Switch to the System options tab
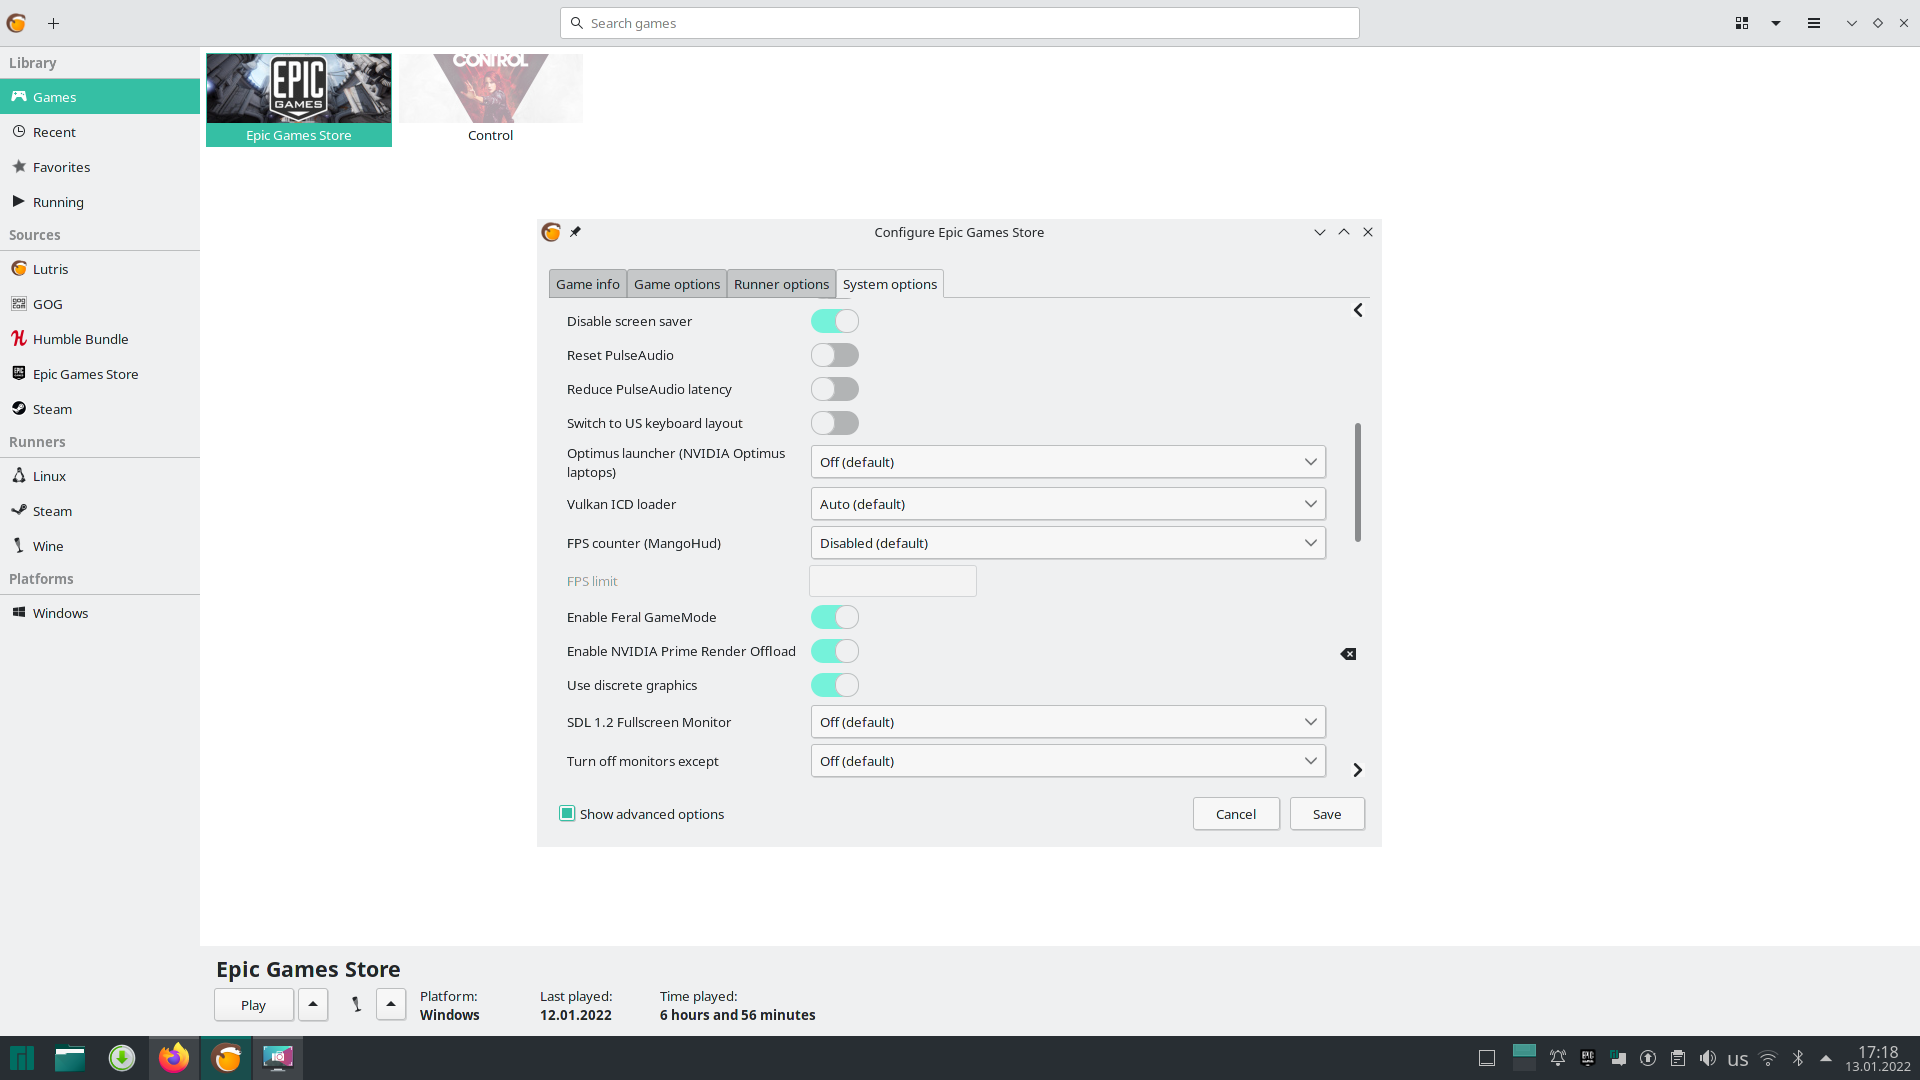Viewport: 1920px width, 1080px height. click(889, 284)
